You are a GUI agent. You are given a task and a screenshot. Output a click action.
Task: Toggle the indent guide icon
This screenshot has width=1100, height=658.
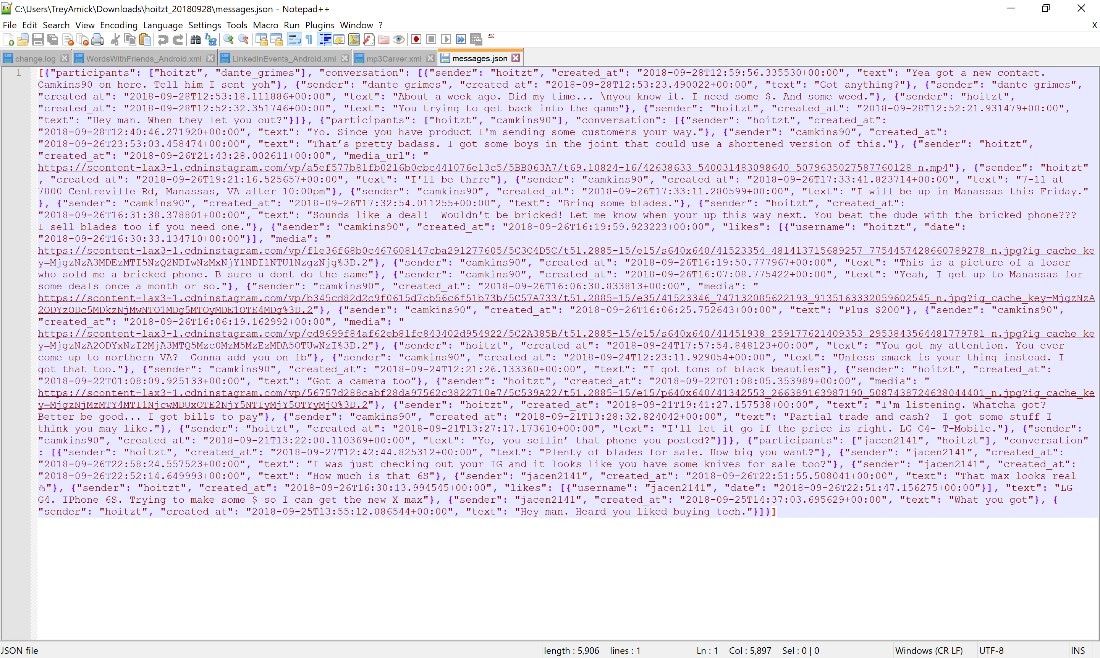[326, 40]
